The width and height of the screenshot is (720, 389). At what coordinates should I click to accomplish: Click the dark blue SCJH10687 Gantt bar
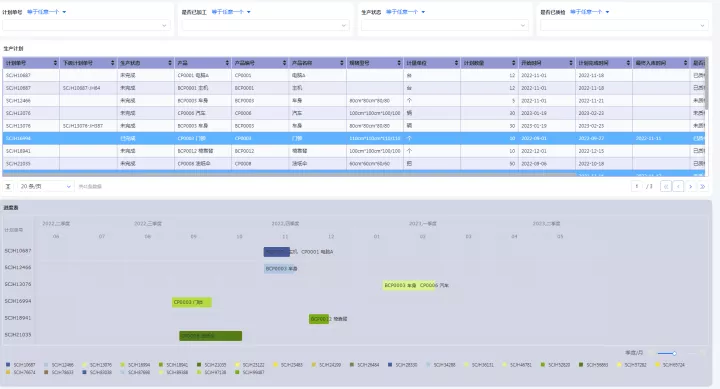click(276, 252)
